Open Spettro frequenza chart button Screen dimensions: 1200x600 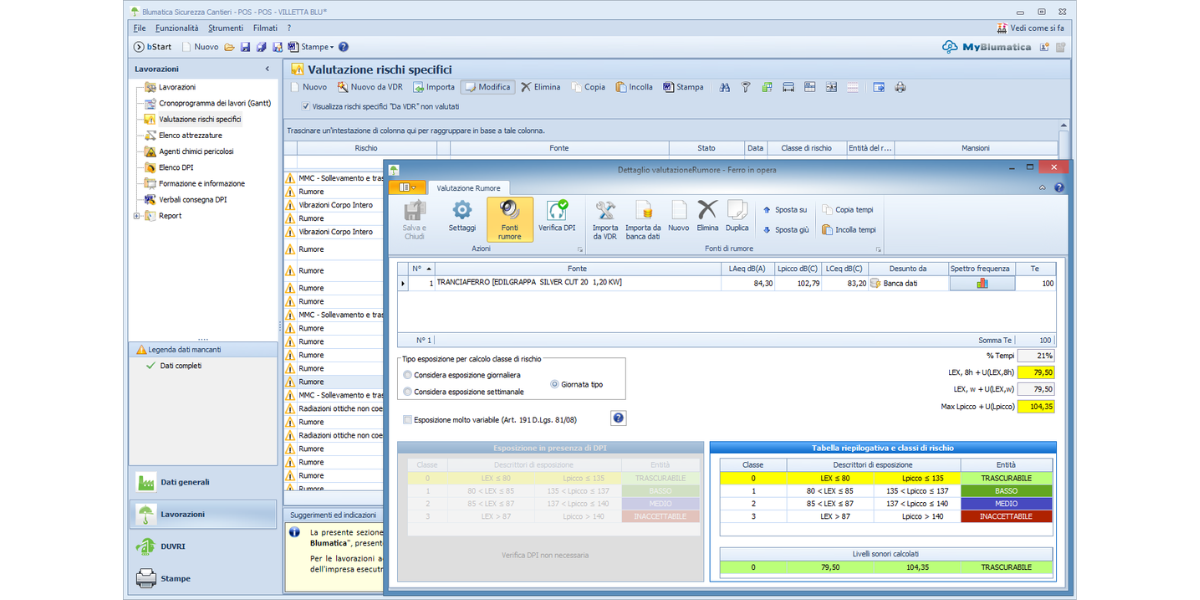point(981,284)
